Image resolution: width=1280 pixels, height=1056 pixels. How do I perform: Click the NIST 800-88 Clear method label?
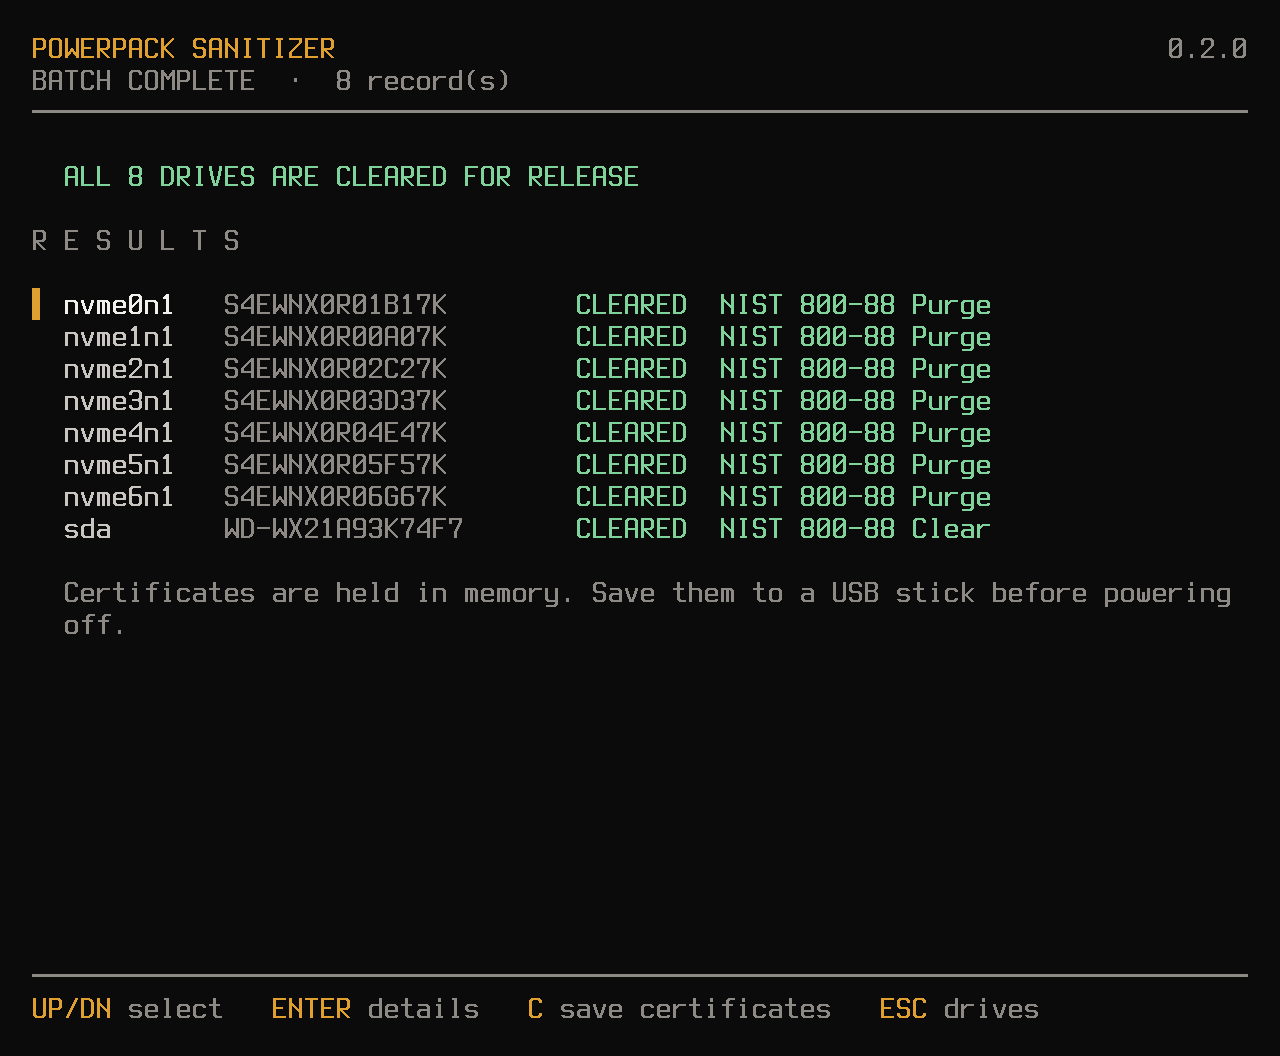pos(855,528)
